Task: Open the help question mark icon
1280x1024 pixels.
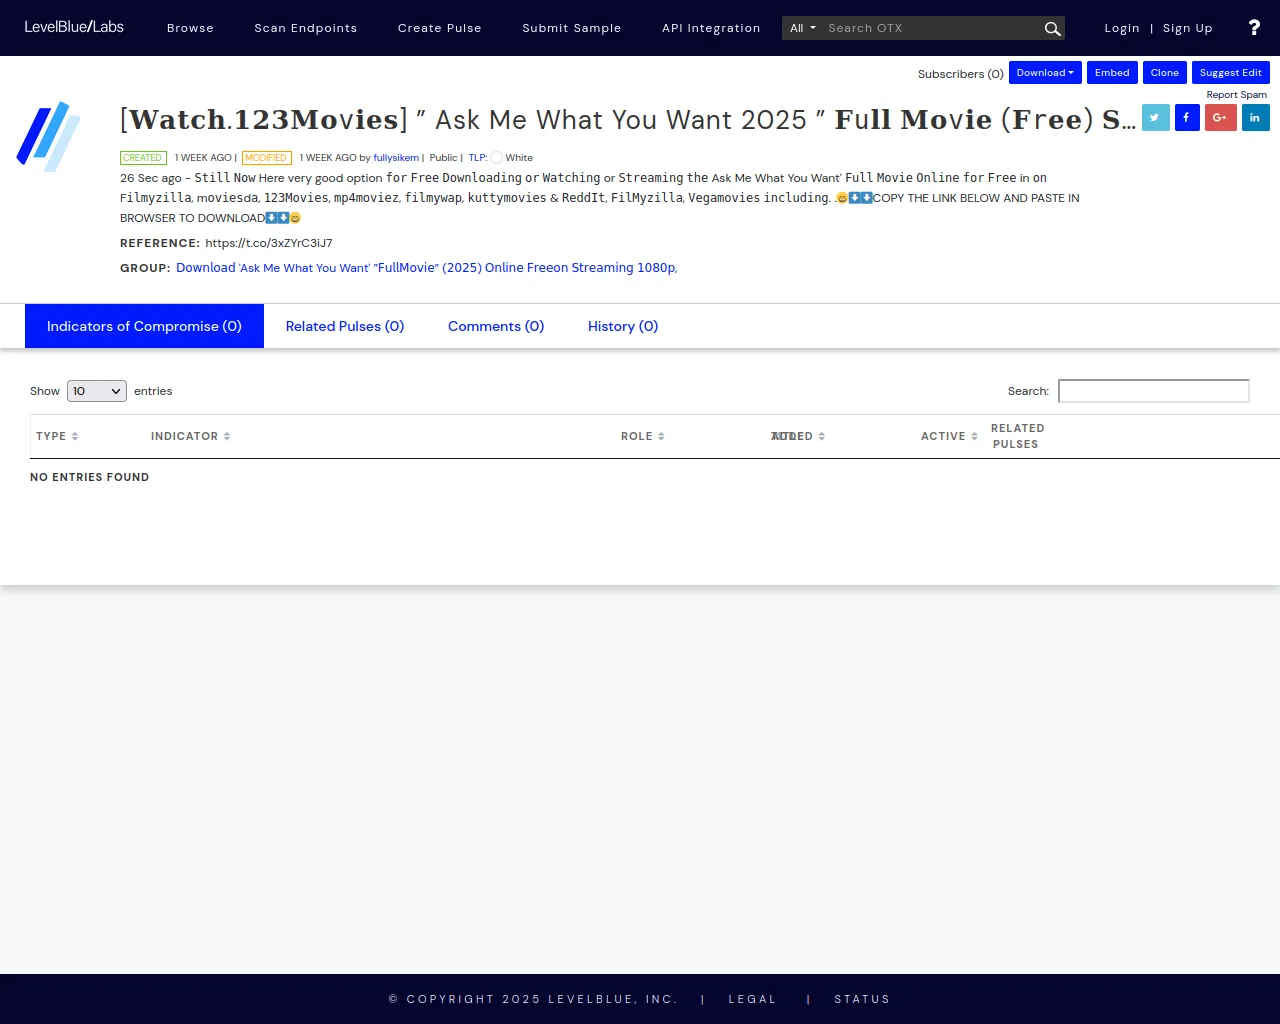Action: [x=1254, y=28]
